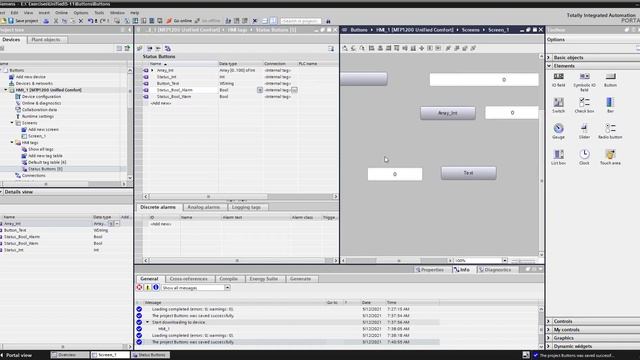Image resolution: width=640 pixels, height=360 pixels.
Task: Switch to the Analog alarms tab
Action: 203,207
